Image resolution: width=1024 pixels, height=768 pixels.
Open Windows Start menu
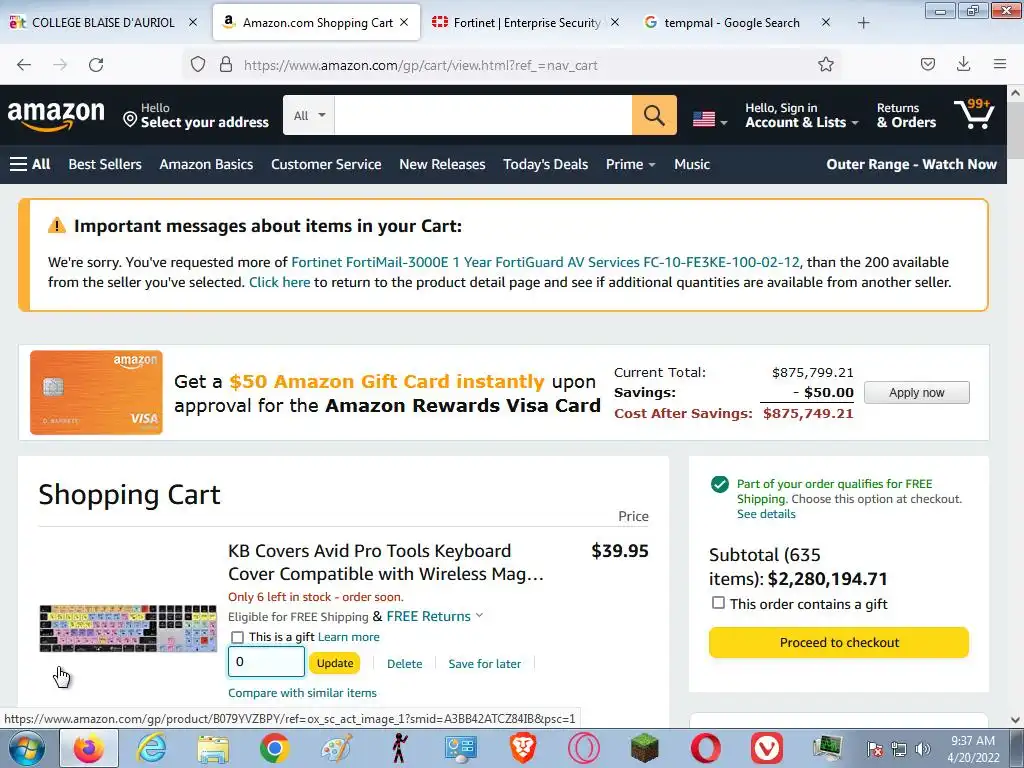pos(26,748)
